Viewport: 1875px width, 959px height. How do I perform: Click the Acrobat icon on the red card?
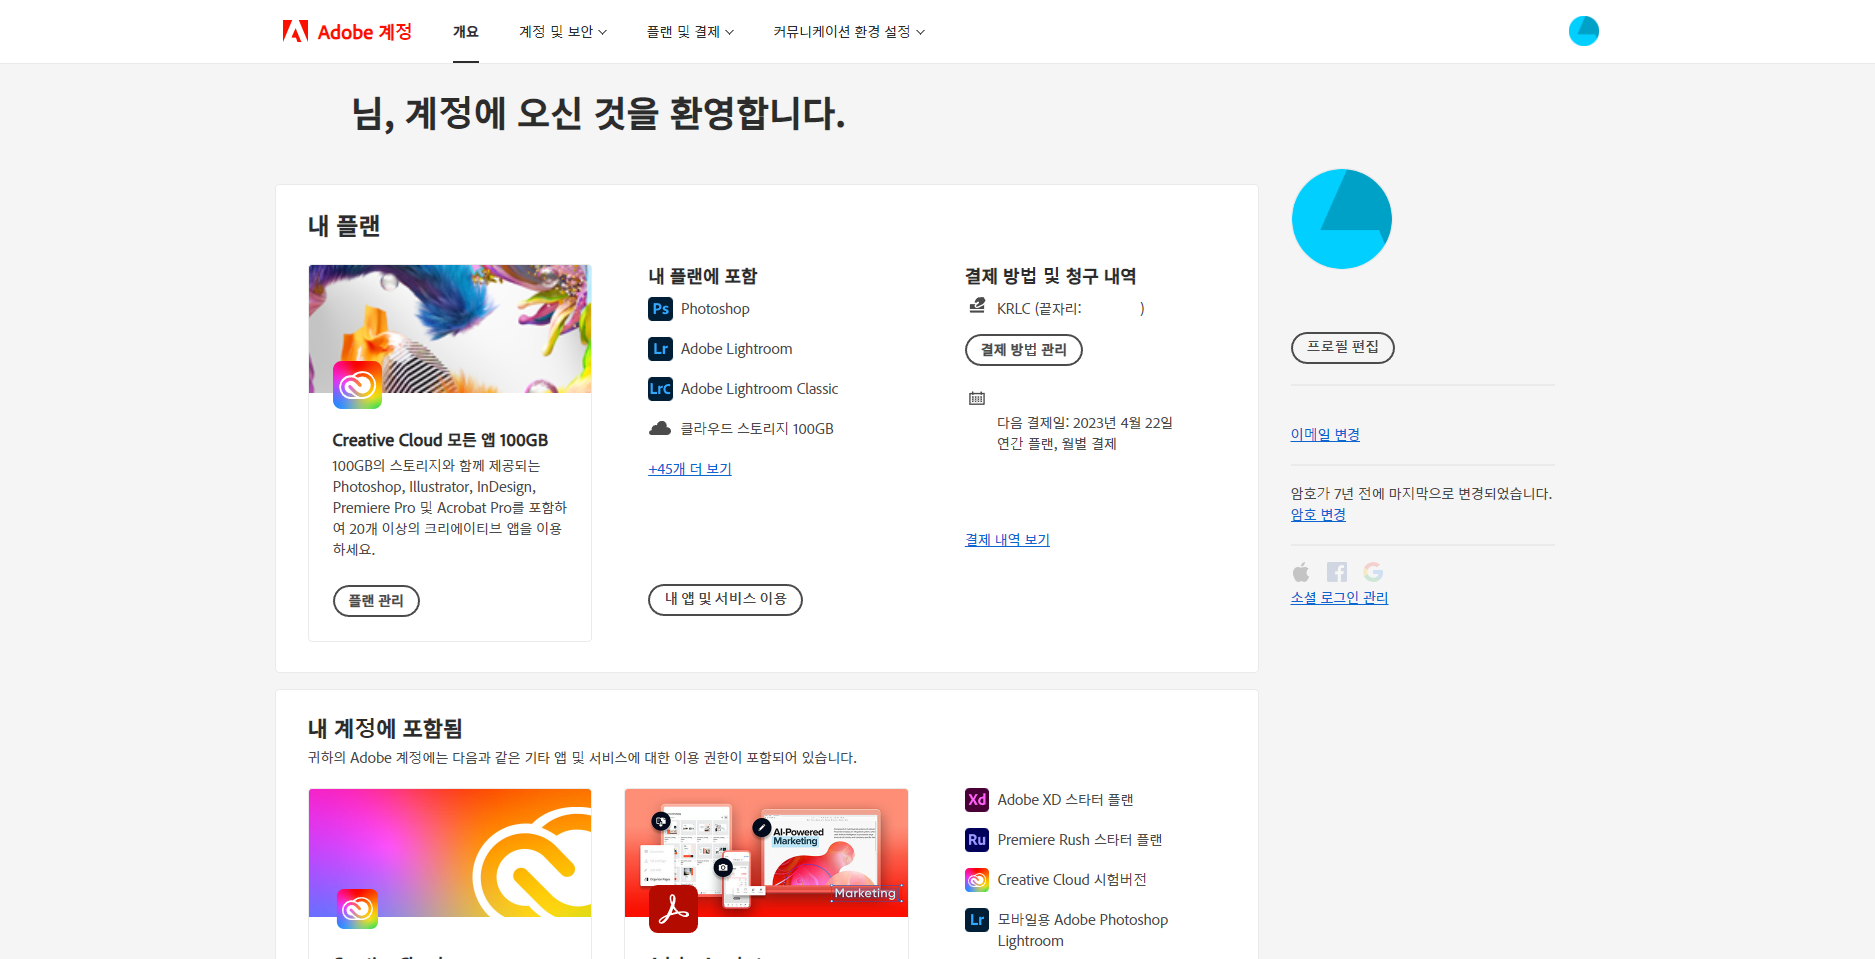click(673, 909)
